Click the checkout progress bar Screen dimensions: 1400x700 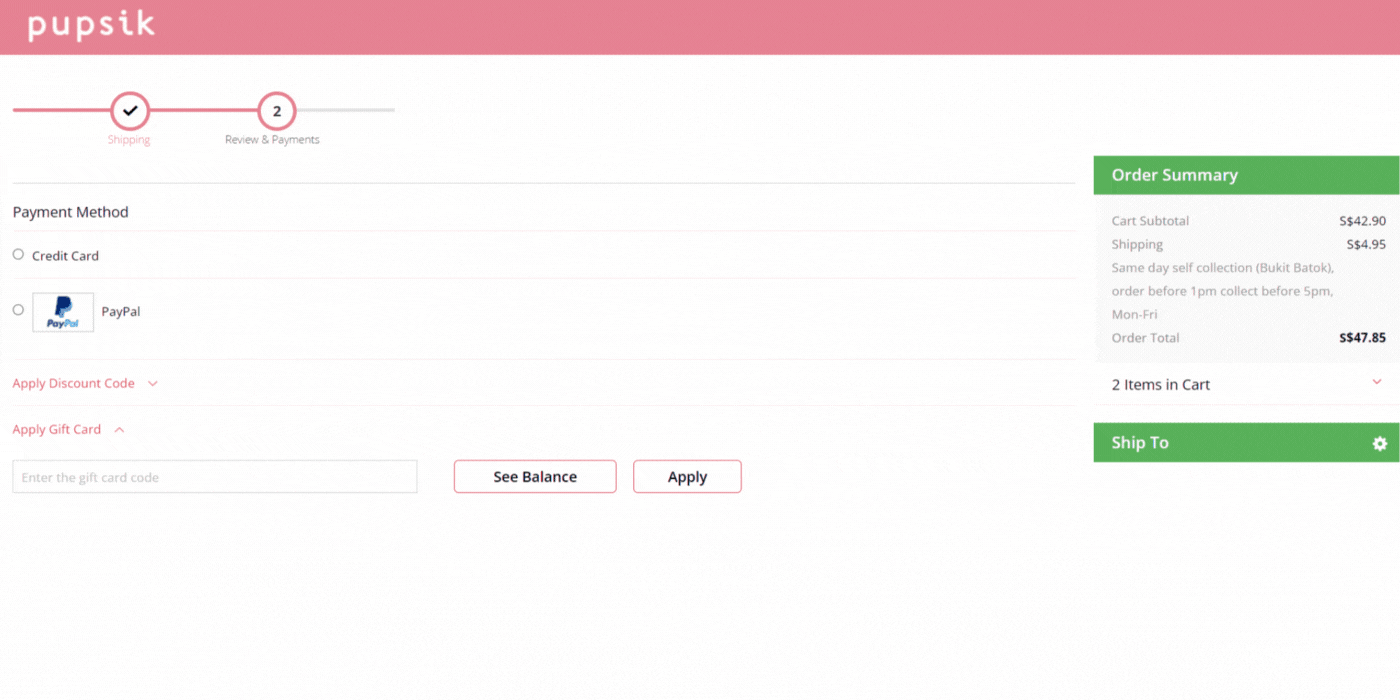tap(200, 111)
